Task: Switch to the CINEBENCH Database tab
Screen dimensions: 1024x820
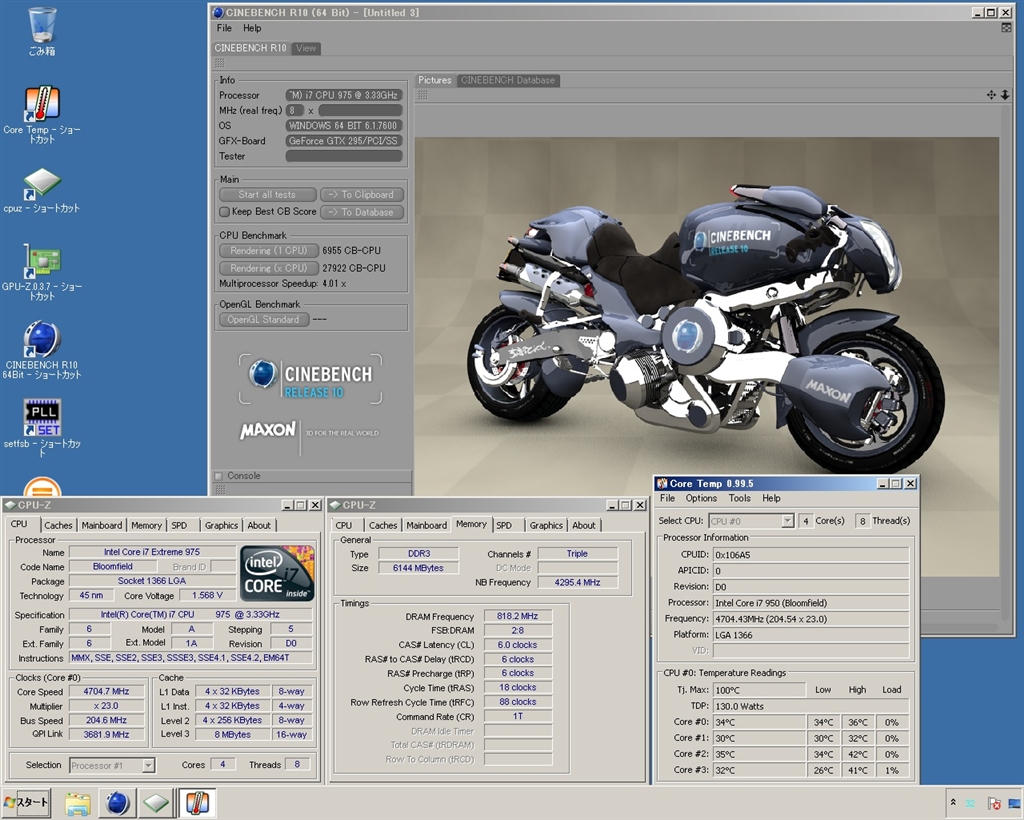Action: (507, 80)
